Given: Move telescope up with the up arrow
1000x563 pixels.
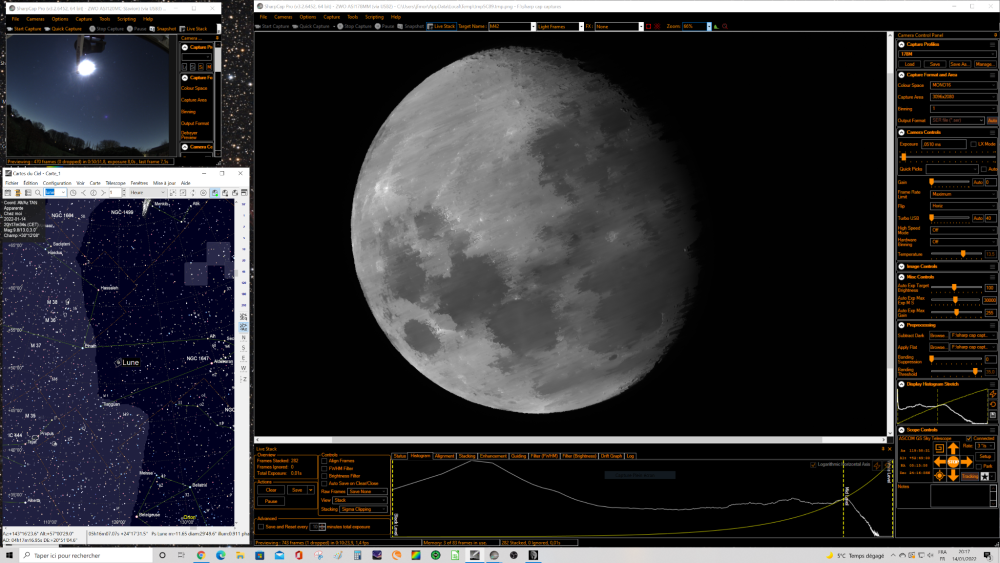Looking at the screenshot, I should pyautogui.click(x=953, y=448).
